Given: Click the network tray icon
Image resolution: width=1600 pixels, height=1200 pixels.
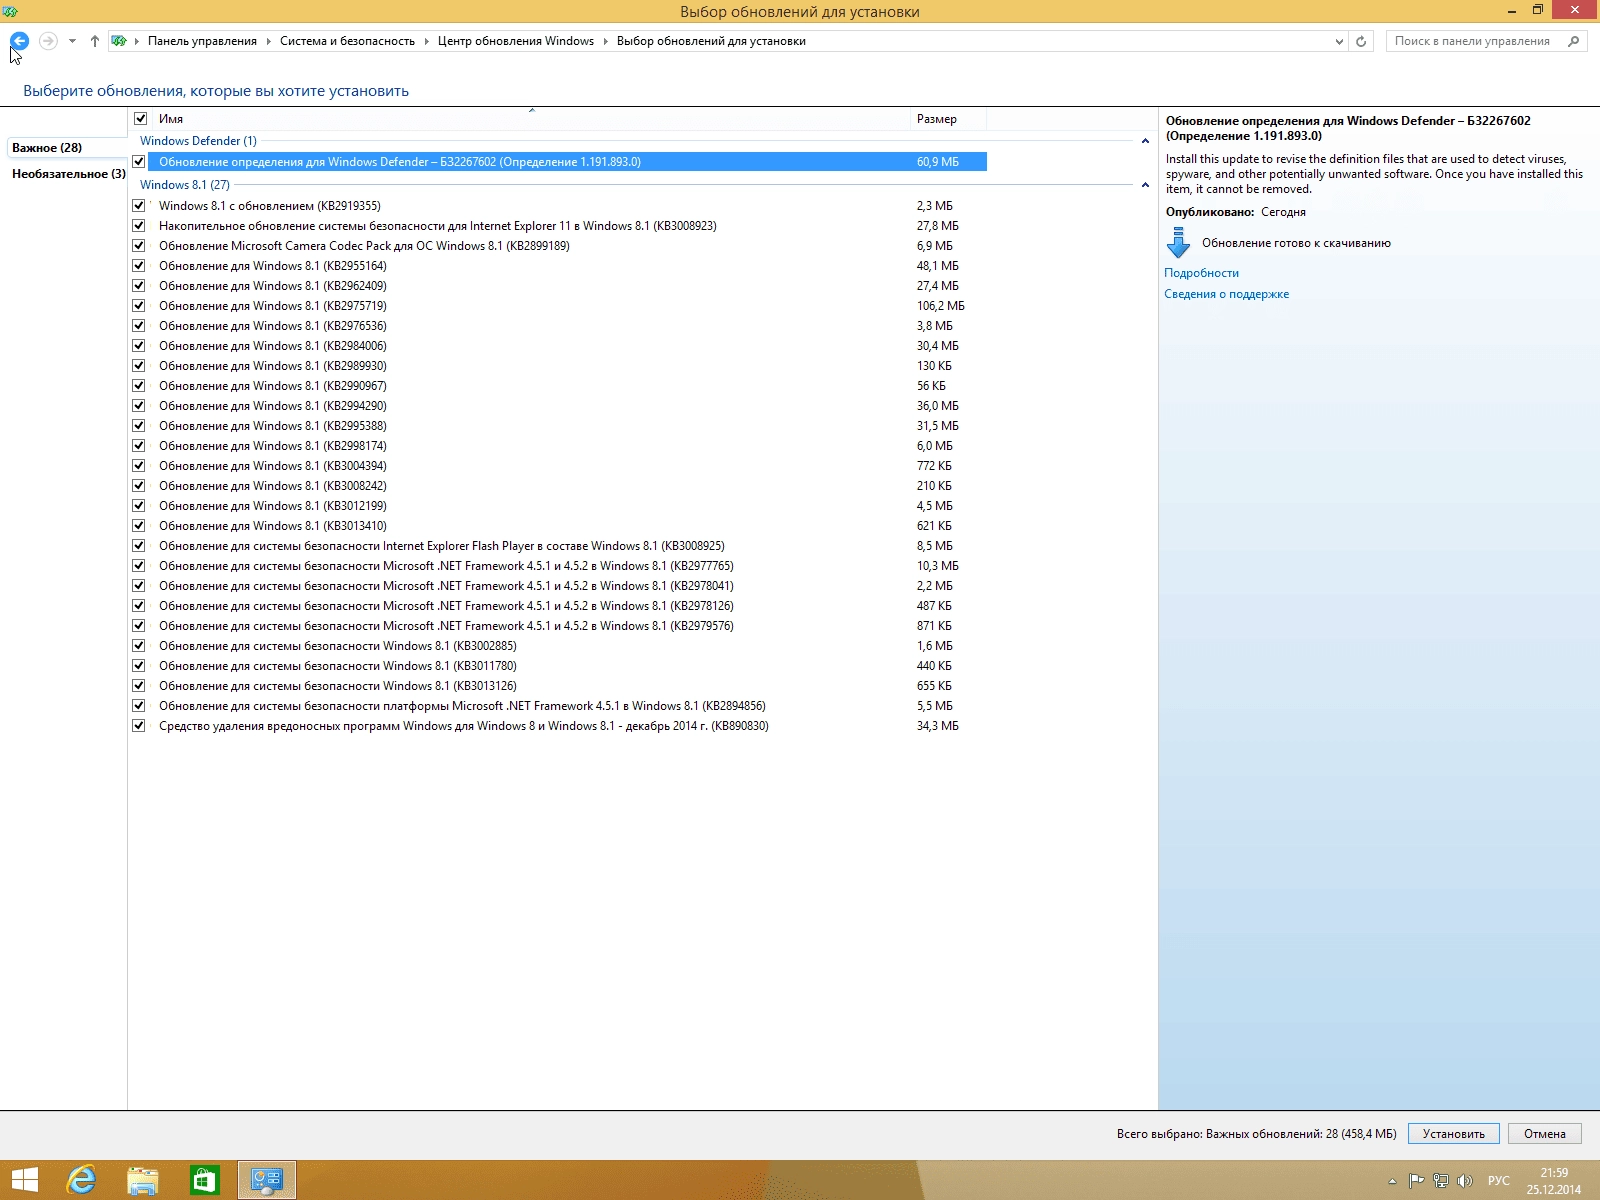Looking at the screenshot, I should tap(1441, 1181).
